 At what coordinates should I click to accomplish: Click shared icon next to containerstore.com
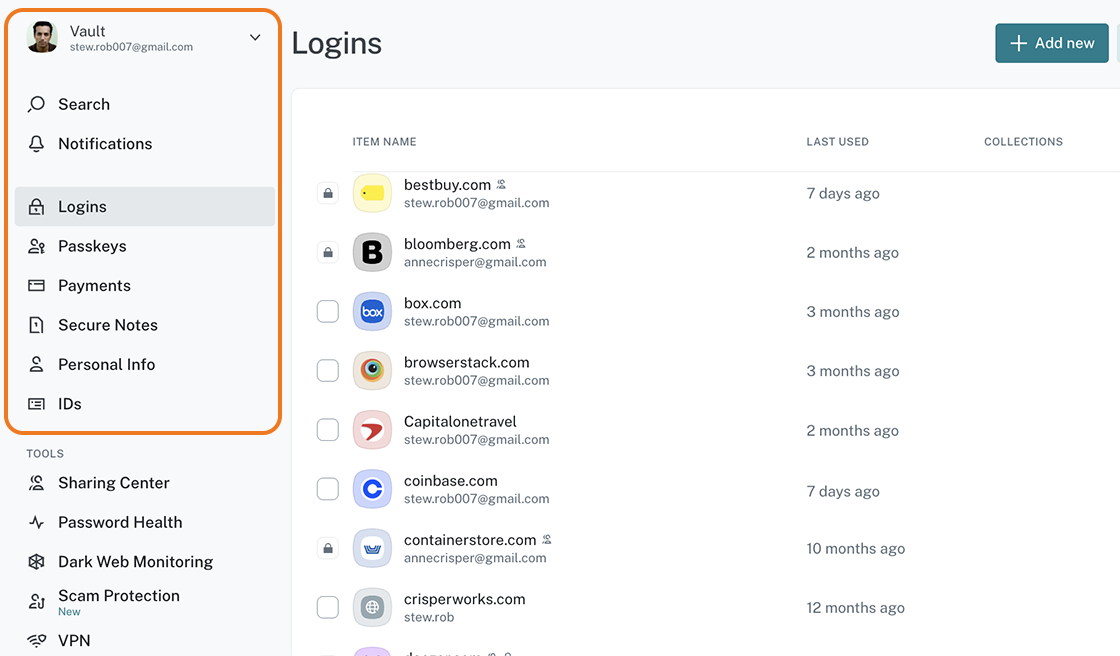(546, 540)
